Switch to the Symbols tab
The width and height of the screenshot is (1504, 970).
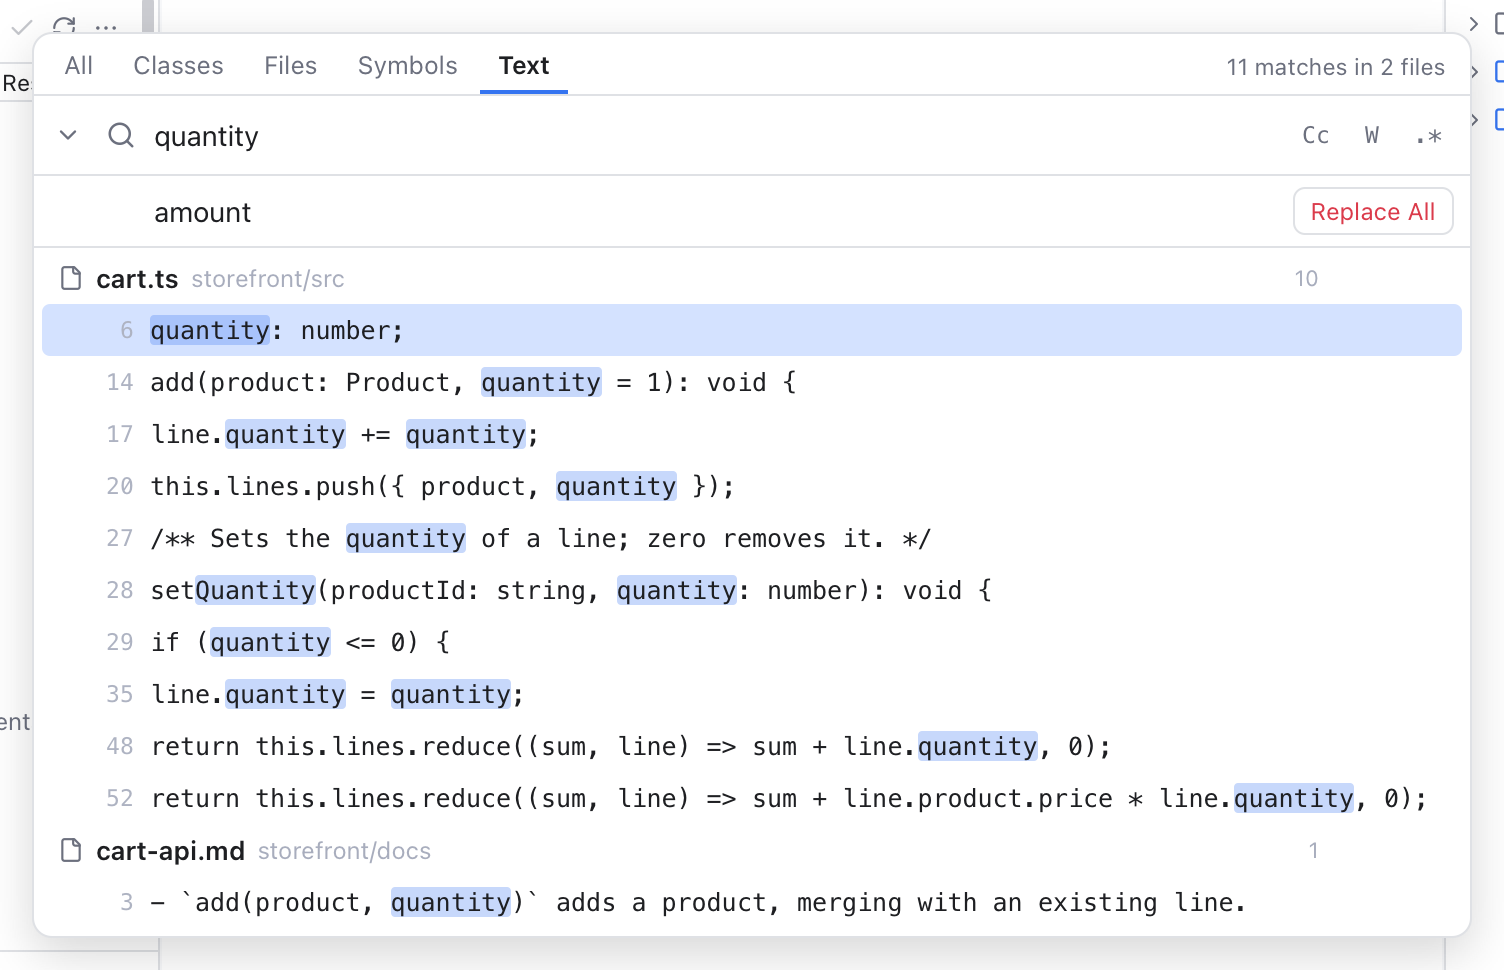(x=408, y=66)
